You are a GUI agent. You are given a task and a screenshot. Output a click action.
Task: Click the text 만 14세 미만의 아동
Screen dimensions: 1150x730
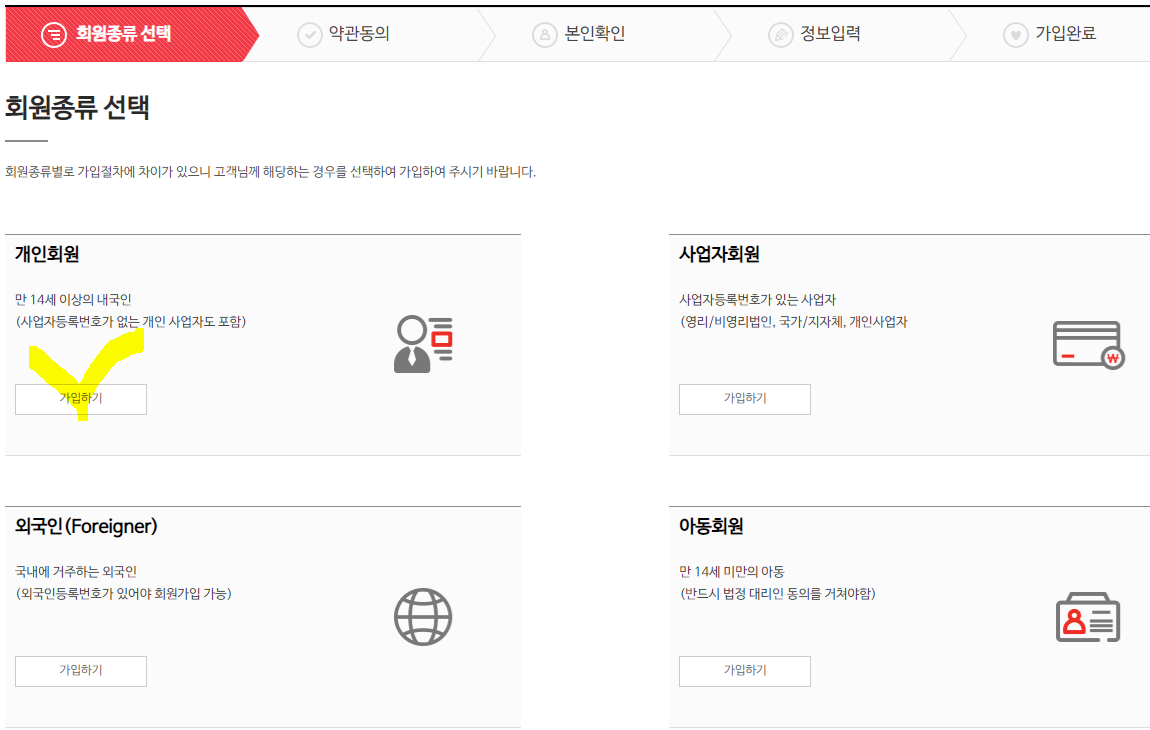pyautogui.click(x=732, y=572)
